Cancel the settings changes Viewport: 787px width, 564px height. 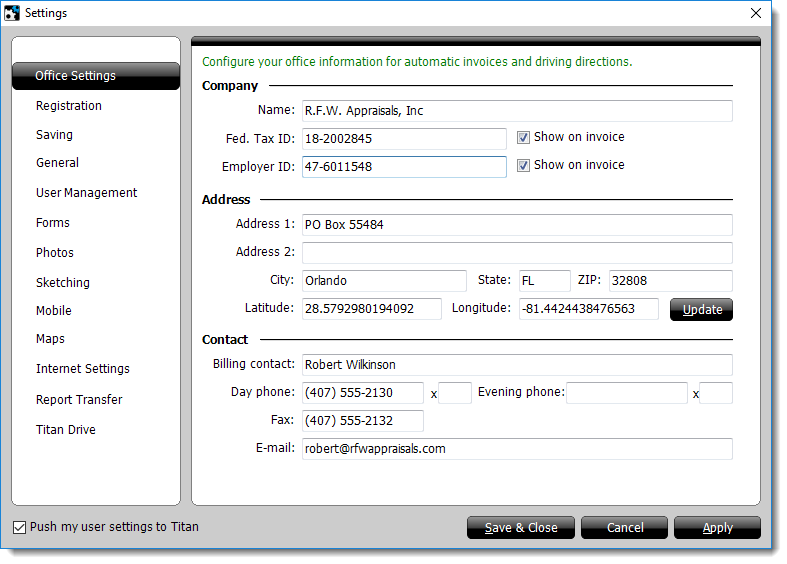point(625,528)
